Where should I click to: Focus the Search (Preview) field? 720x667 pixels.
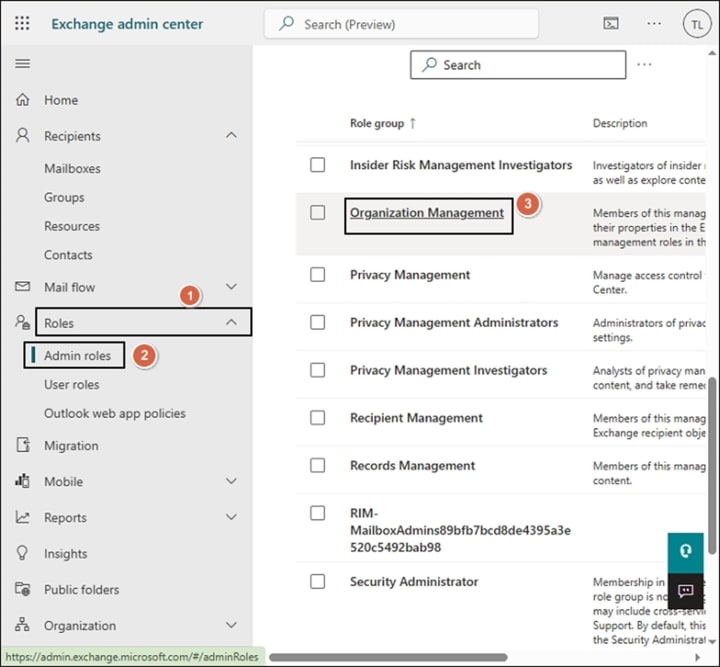(401, 24)
